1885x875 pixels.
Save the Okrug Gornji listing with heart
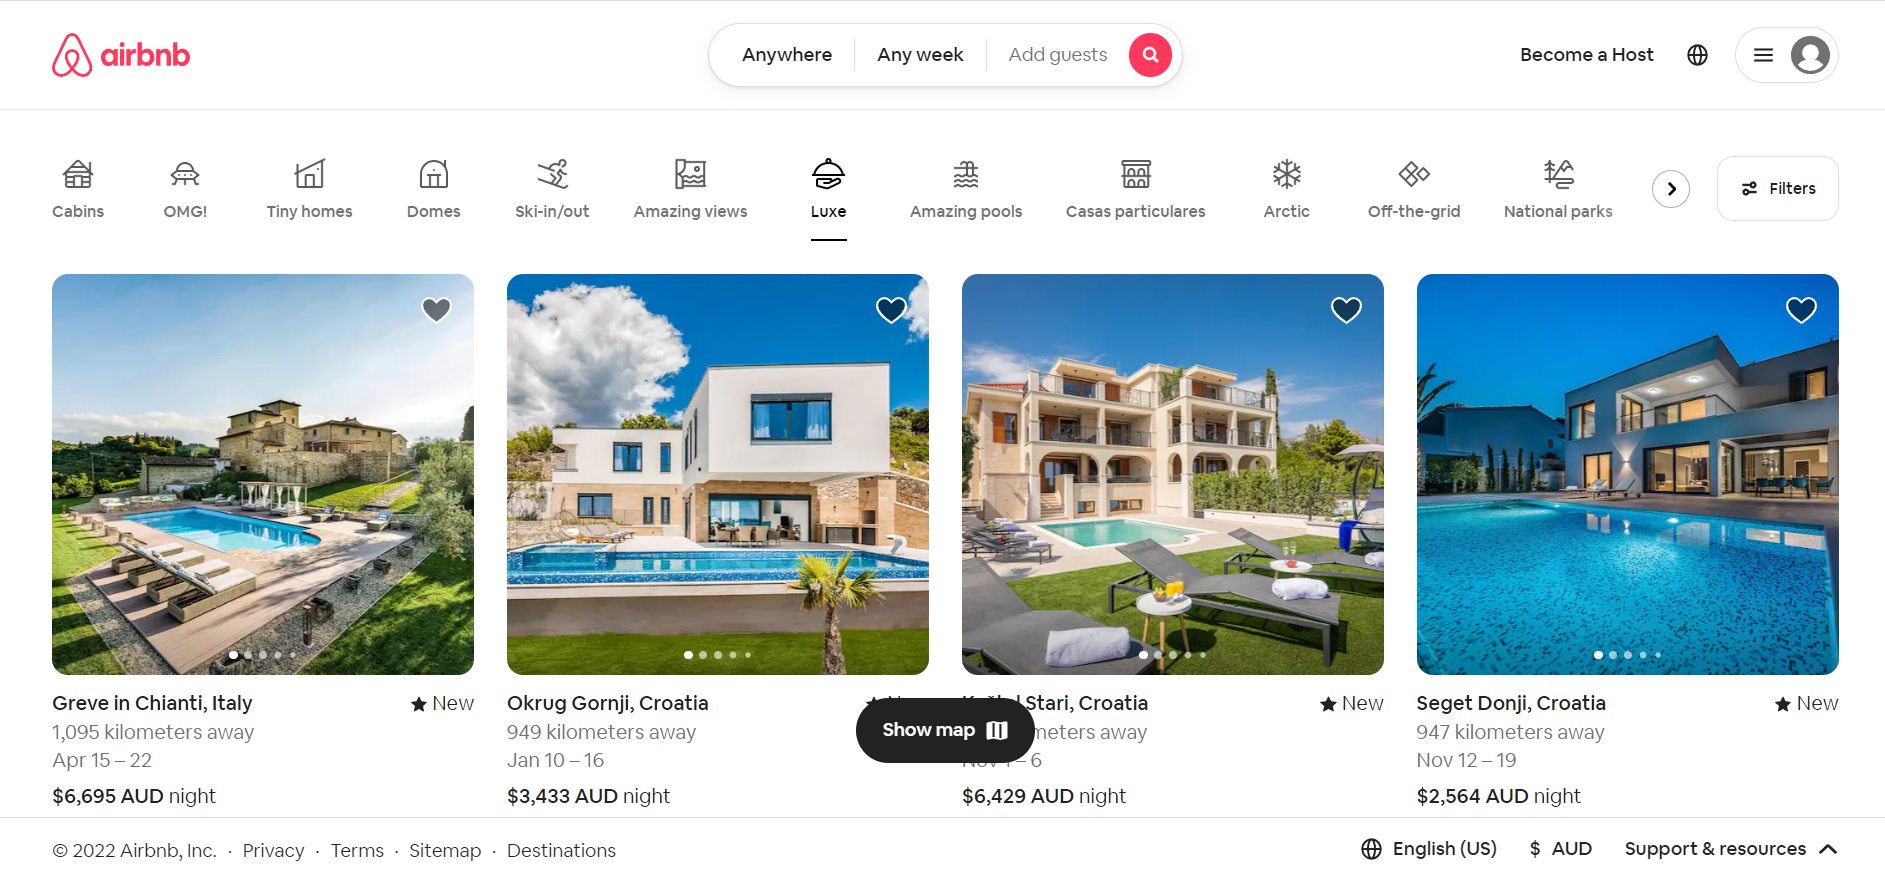pyautogui.click(x=891, y=310)
